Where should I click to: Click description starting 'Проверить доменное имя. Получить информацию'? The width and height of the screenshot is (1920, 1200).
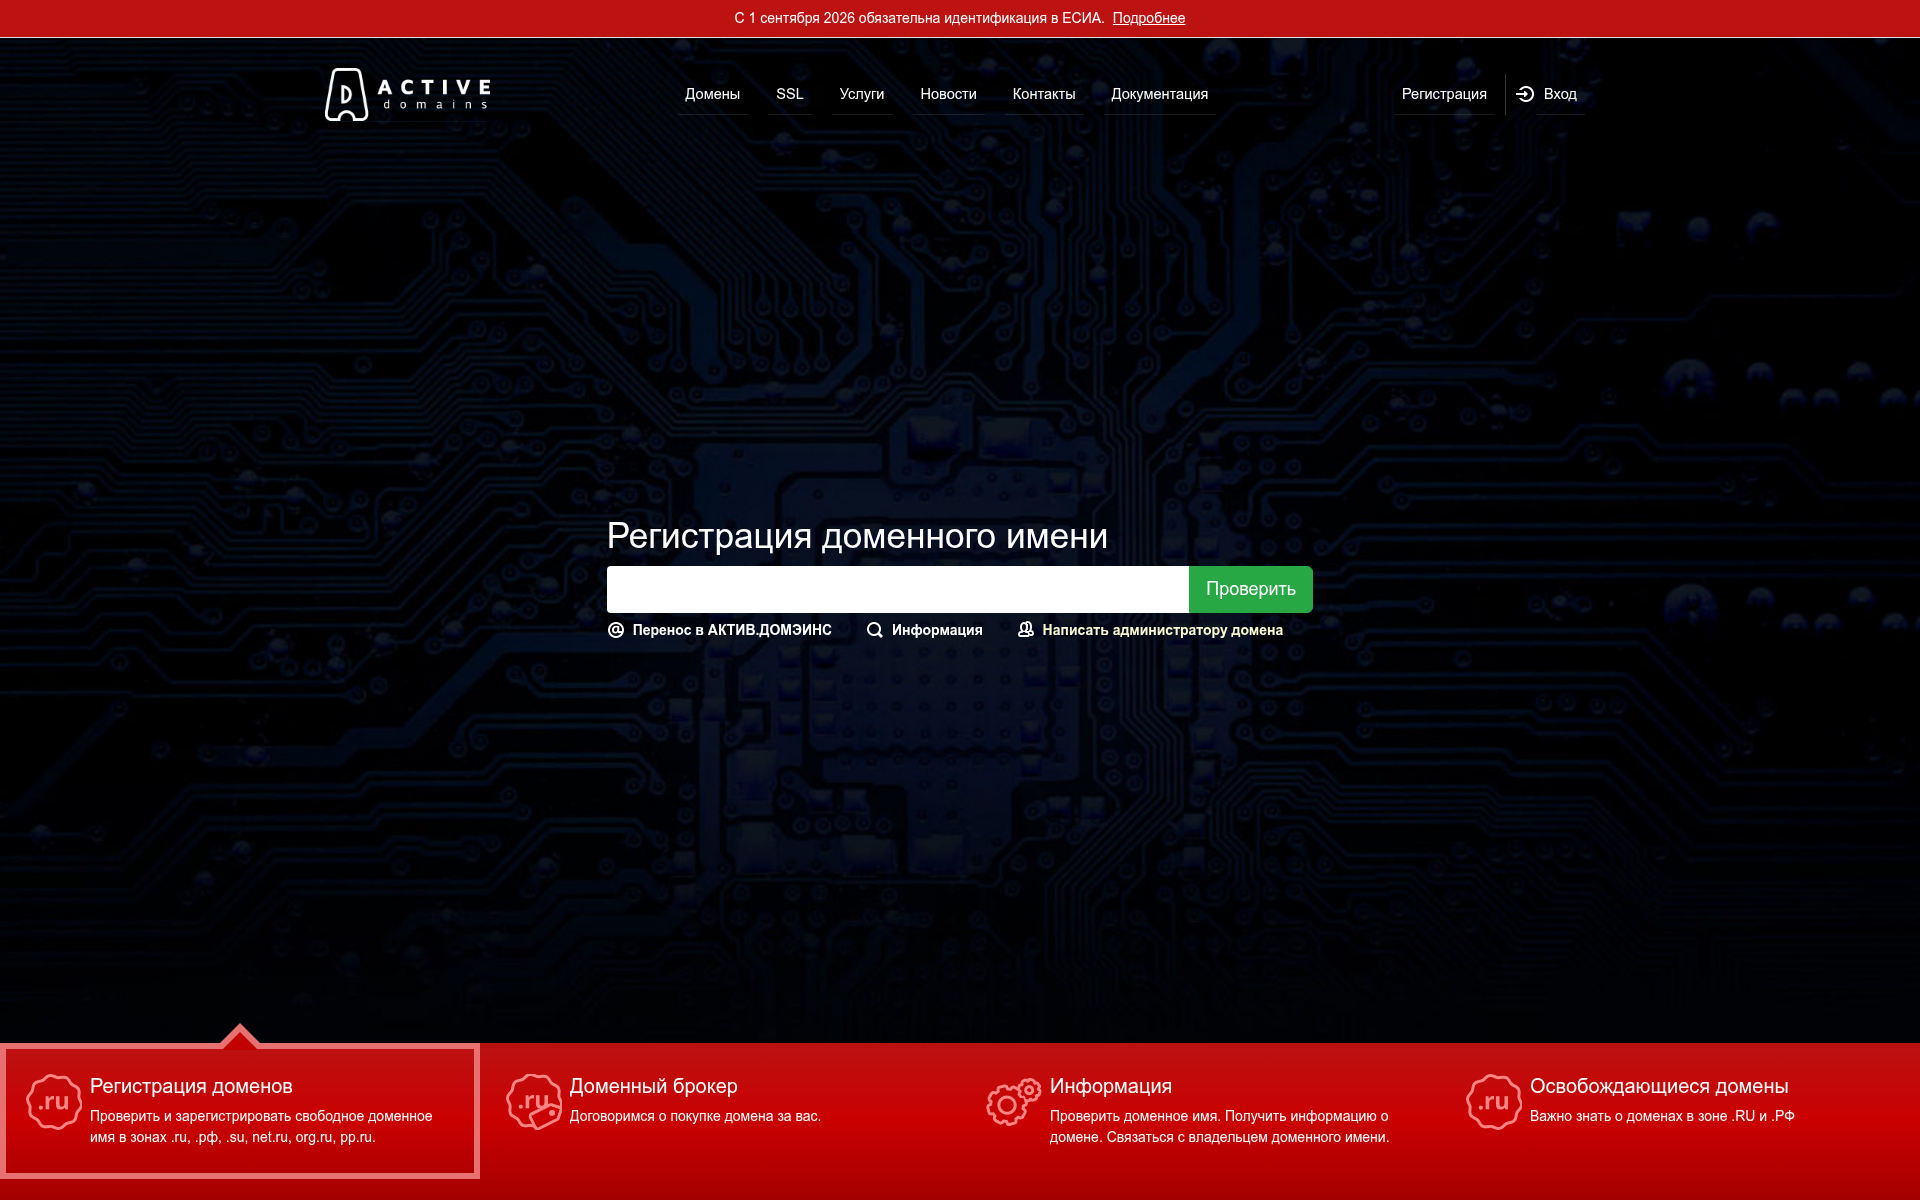[x=1220, y=1127]
